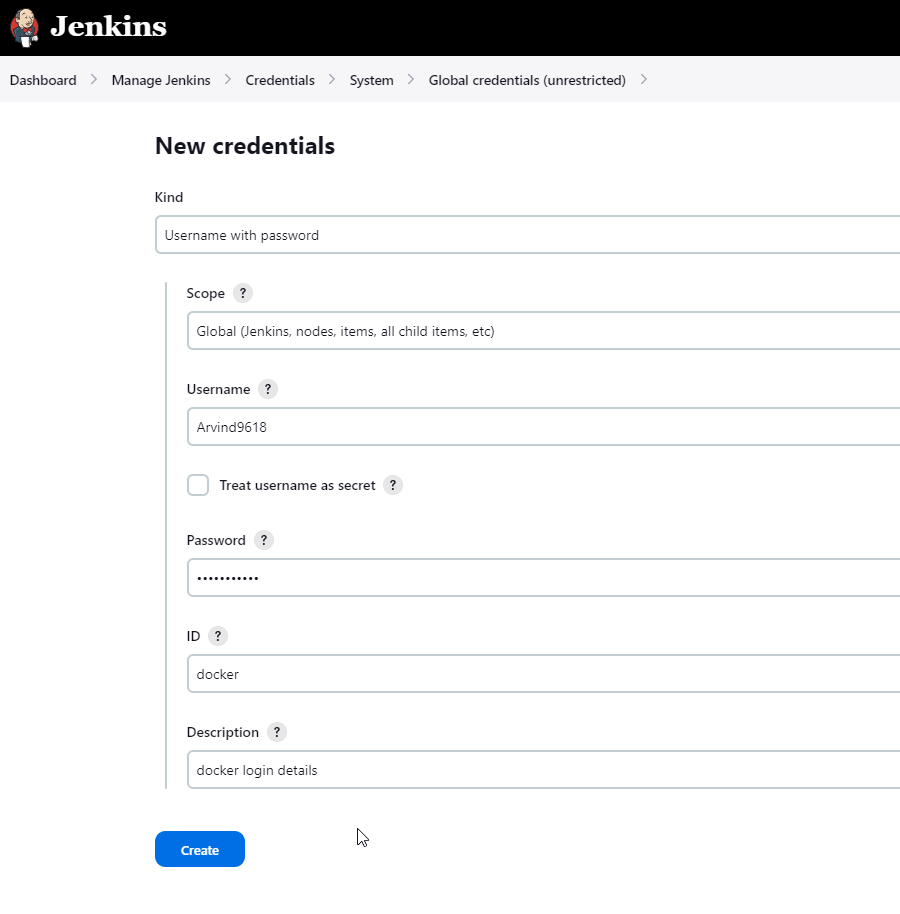The height and width of the screenshot is (914, 900).
Task: Open the Kind dropdown
Action: 527,235
